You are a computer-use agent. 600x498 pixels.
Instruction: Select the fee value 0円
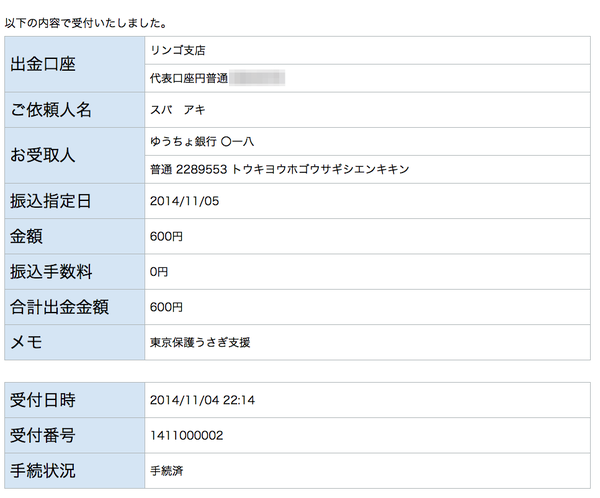pos(159,272)
